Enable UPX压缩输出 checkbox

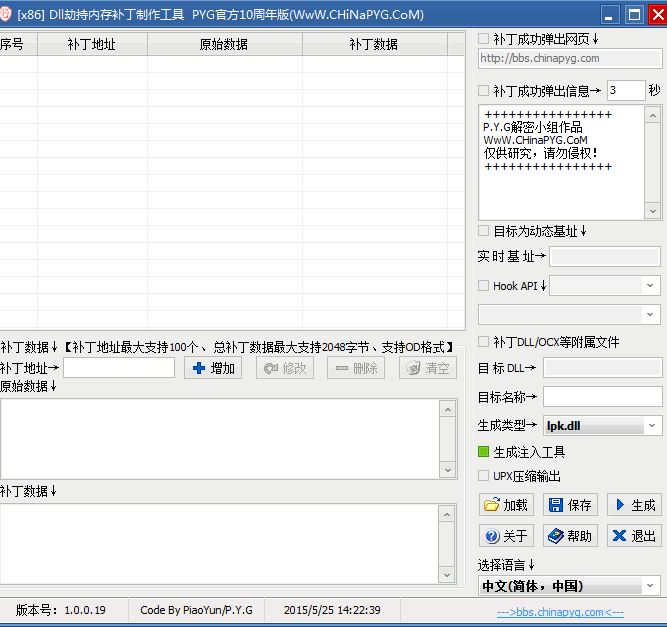coord(483,476)
